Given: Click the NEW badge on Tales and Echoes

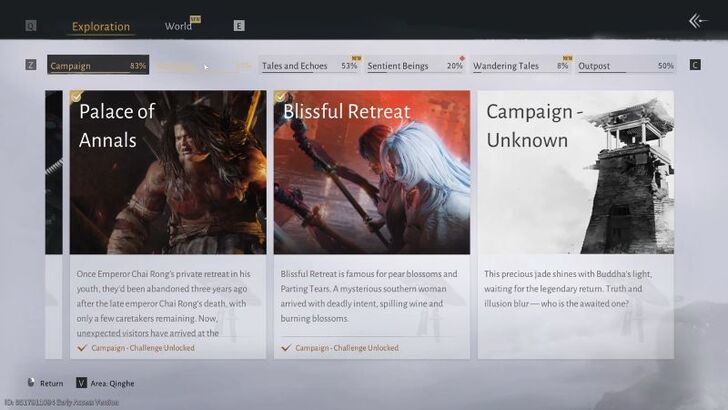Looking at the screenshot, I should coord(357,59).
